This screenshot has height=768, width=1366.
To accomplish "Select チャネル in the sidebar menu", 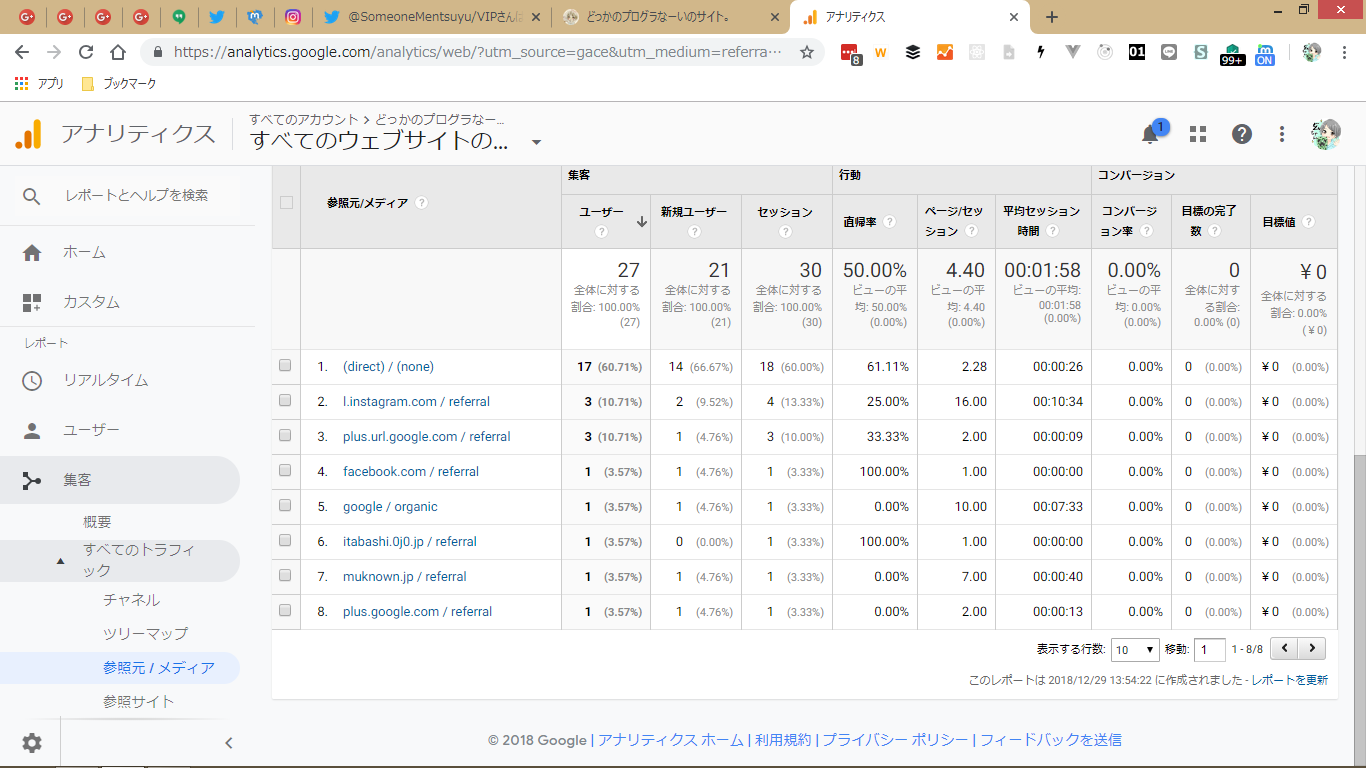I will pos(131,600).
